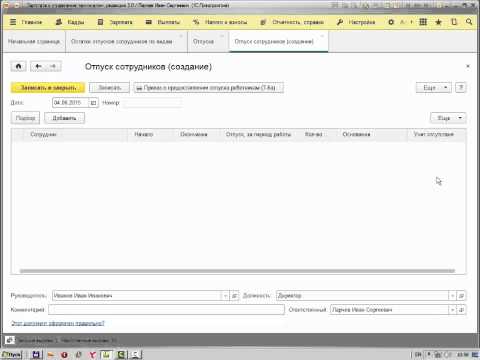Expand the Должность dropdown arrow
This screenshot has height=360, width=480.
pyautogui.click(x=452, y=296)
